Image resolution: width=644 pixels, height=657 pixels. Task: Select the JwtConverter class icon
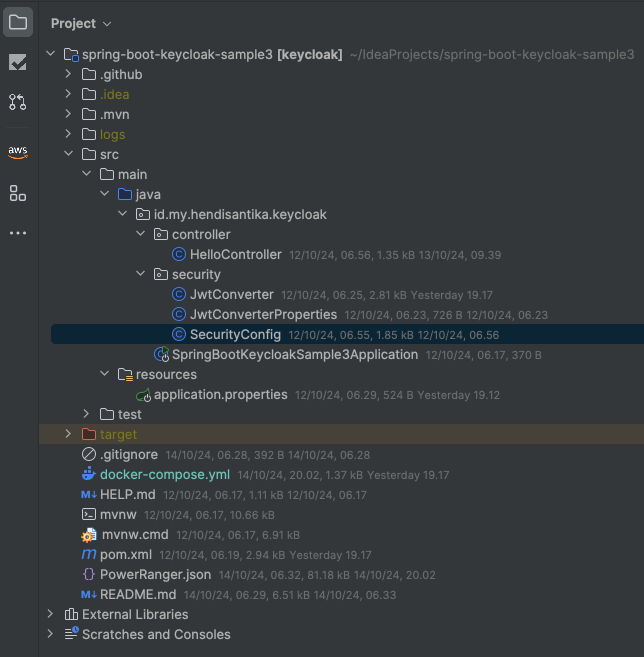[179, 294]
